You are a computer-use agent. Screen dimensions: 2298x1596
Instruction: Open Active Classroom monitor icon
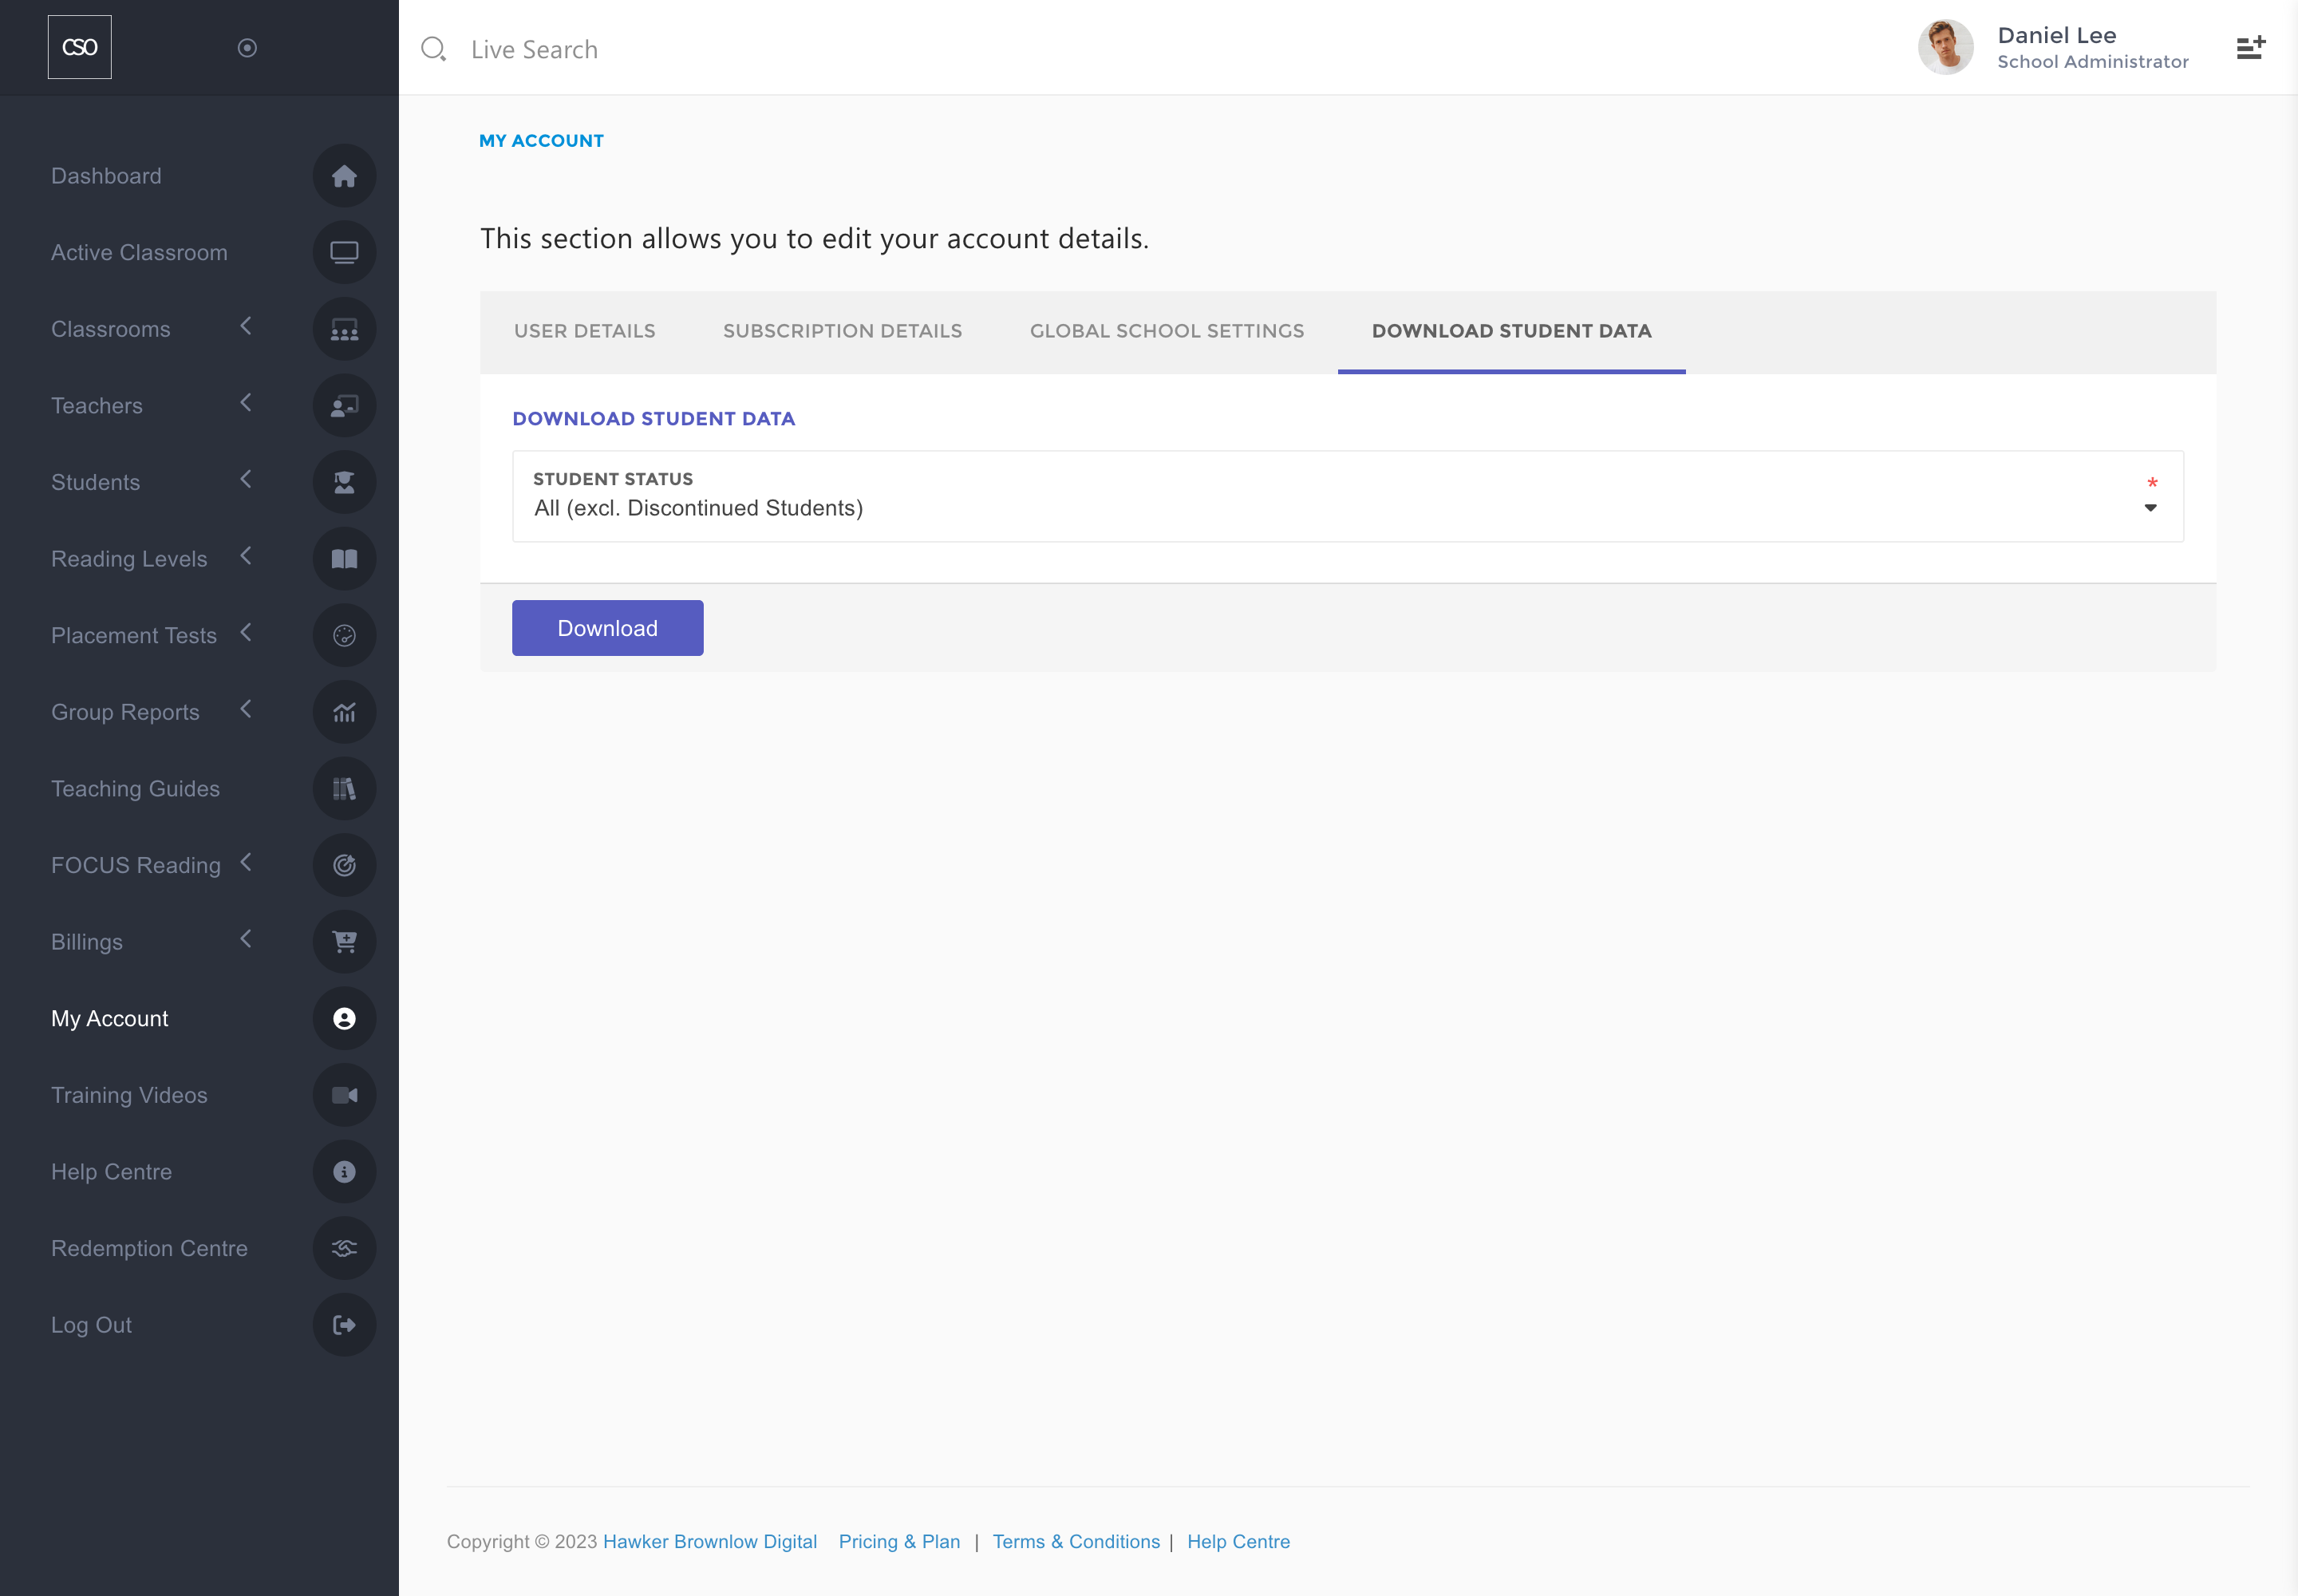pyautogui.click(x=344, y=253)
